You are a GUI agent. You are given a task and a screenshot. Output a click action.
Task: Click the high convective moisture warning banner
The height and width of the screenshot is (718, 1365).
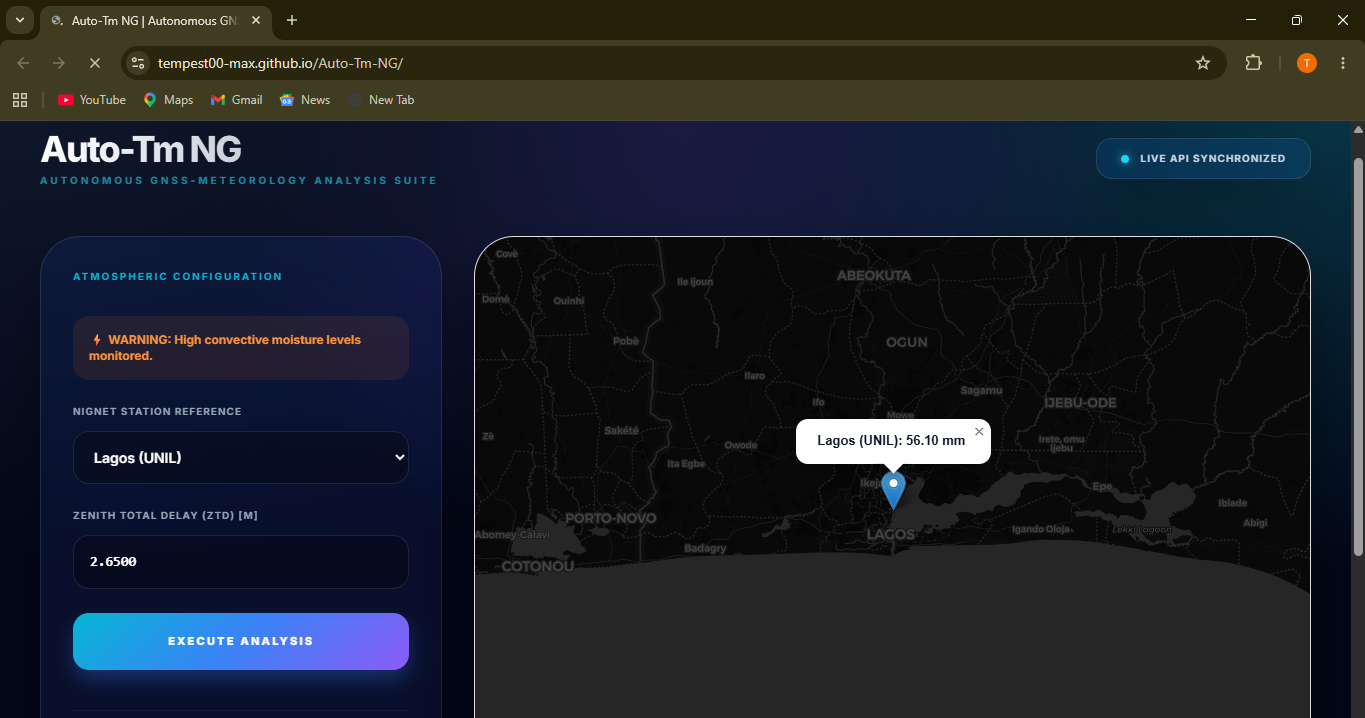pos(241,348)
